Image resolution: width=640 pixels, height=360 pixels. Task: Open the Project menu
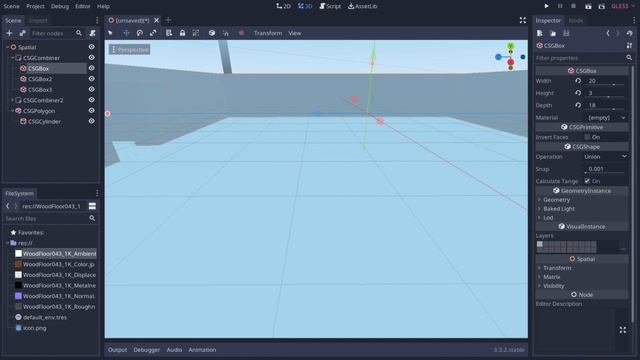35,6
